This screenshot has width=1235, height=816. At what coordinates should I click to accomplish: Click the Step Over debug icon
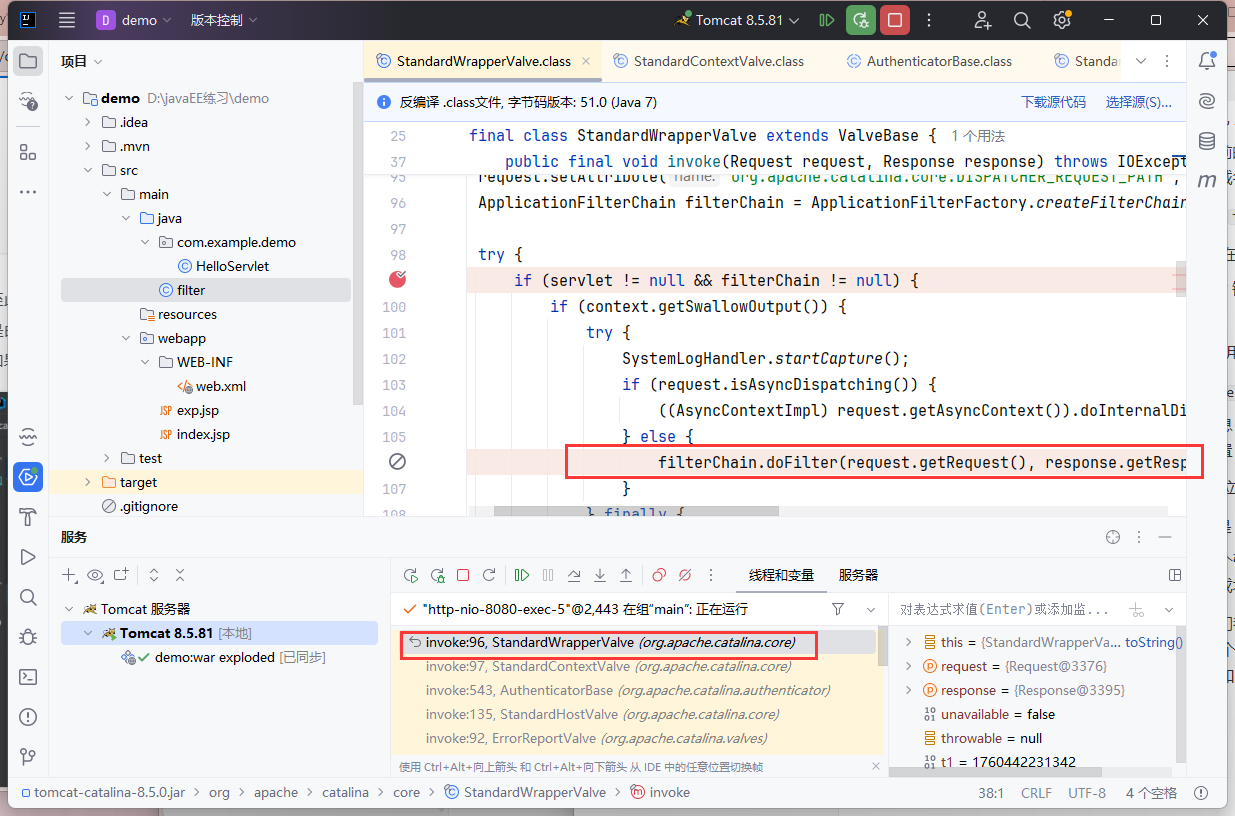tap(574, 575)
